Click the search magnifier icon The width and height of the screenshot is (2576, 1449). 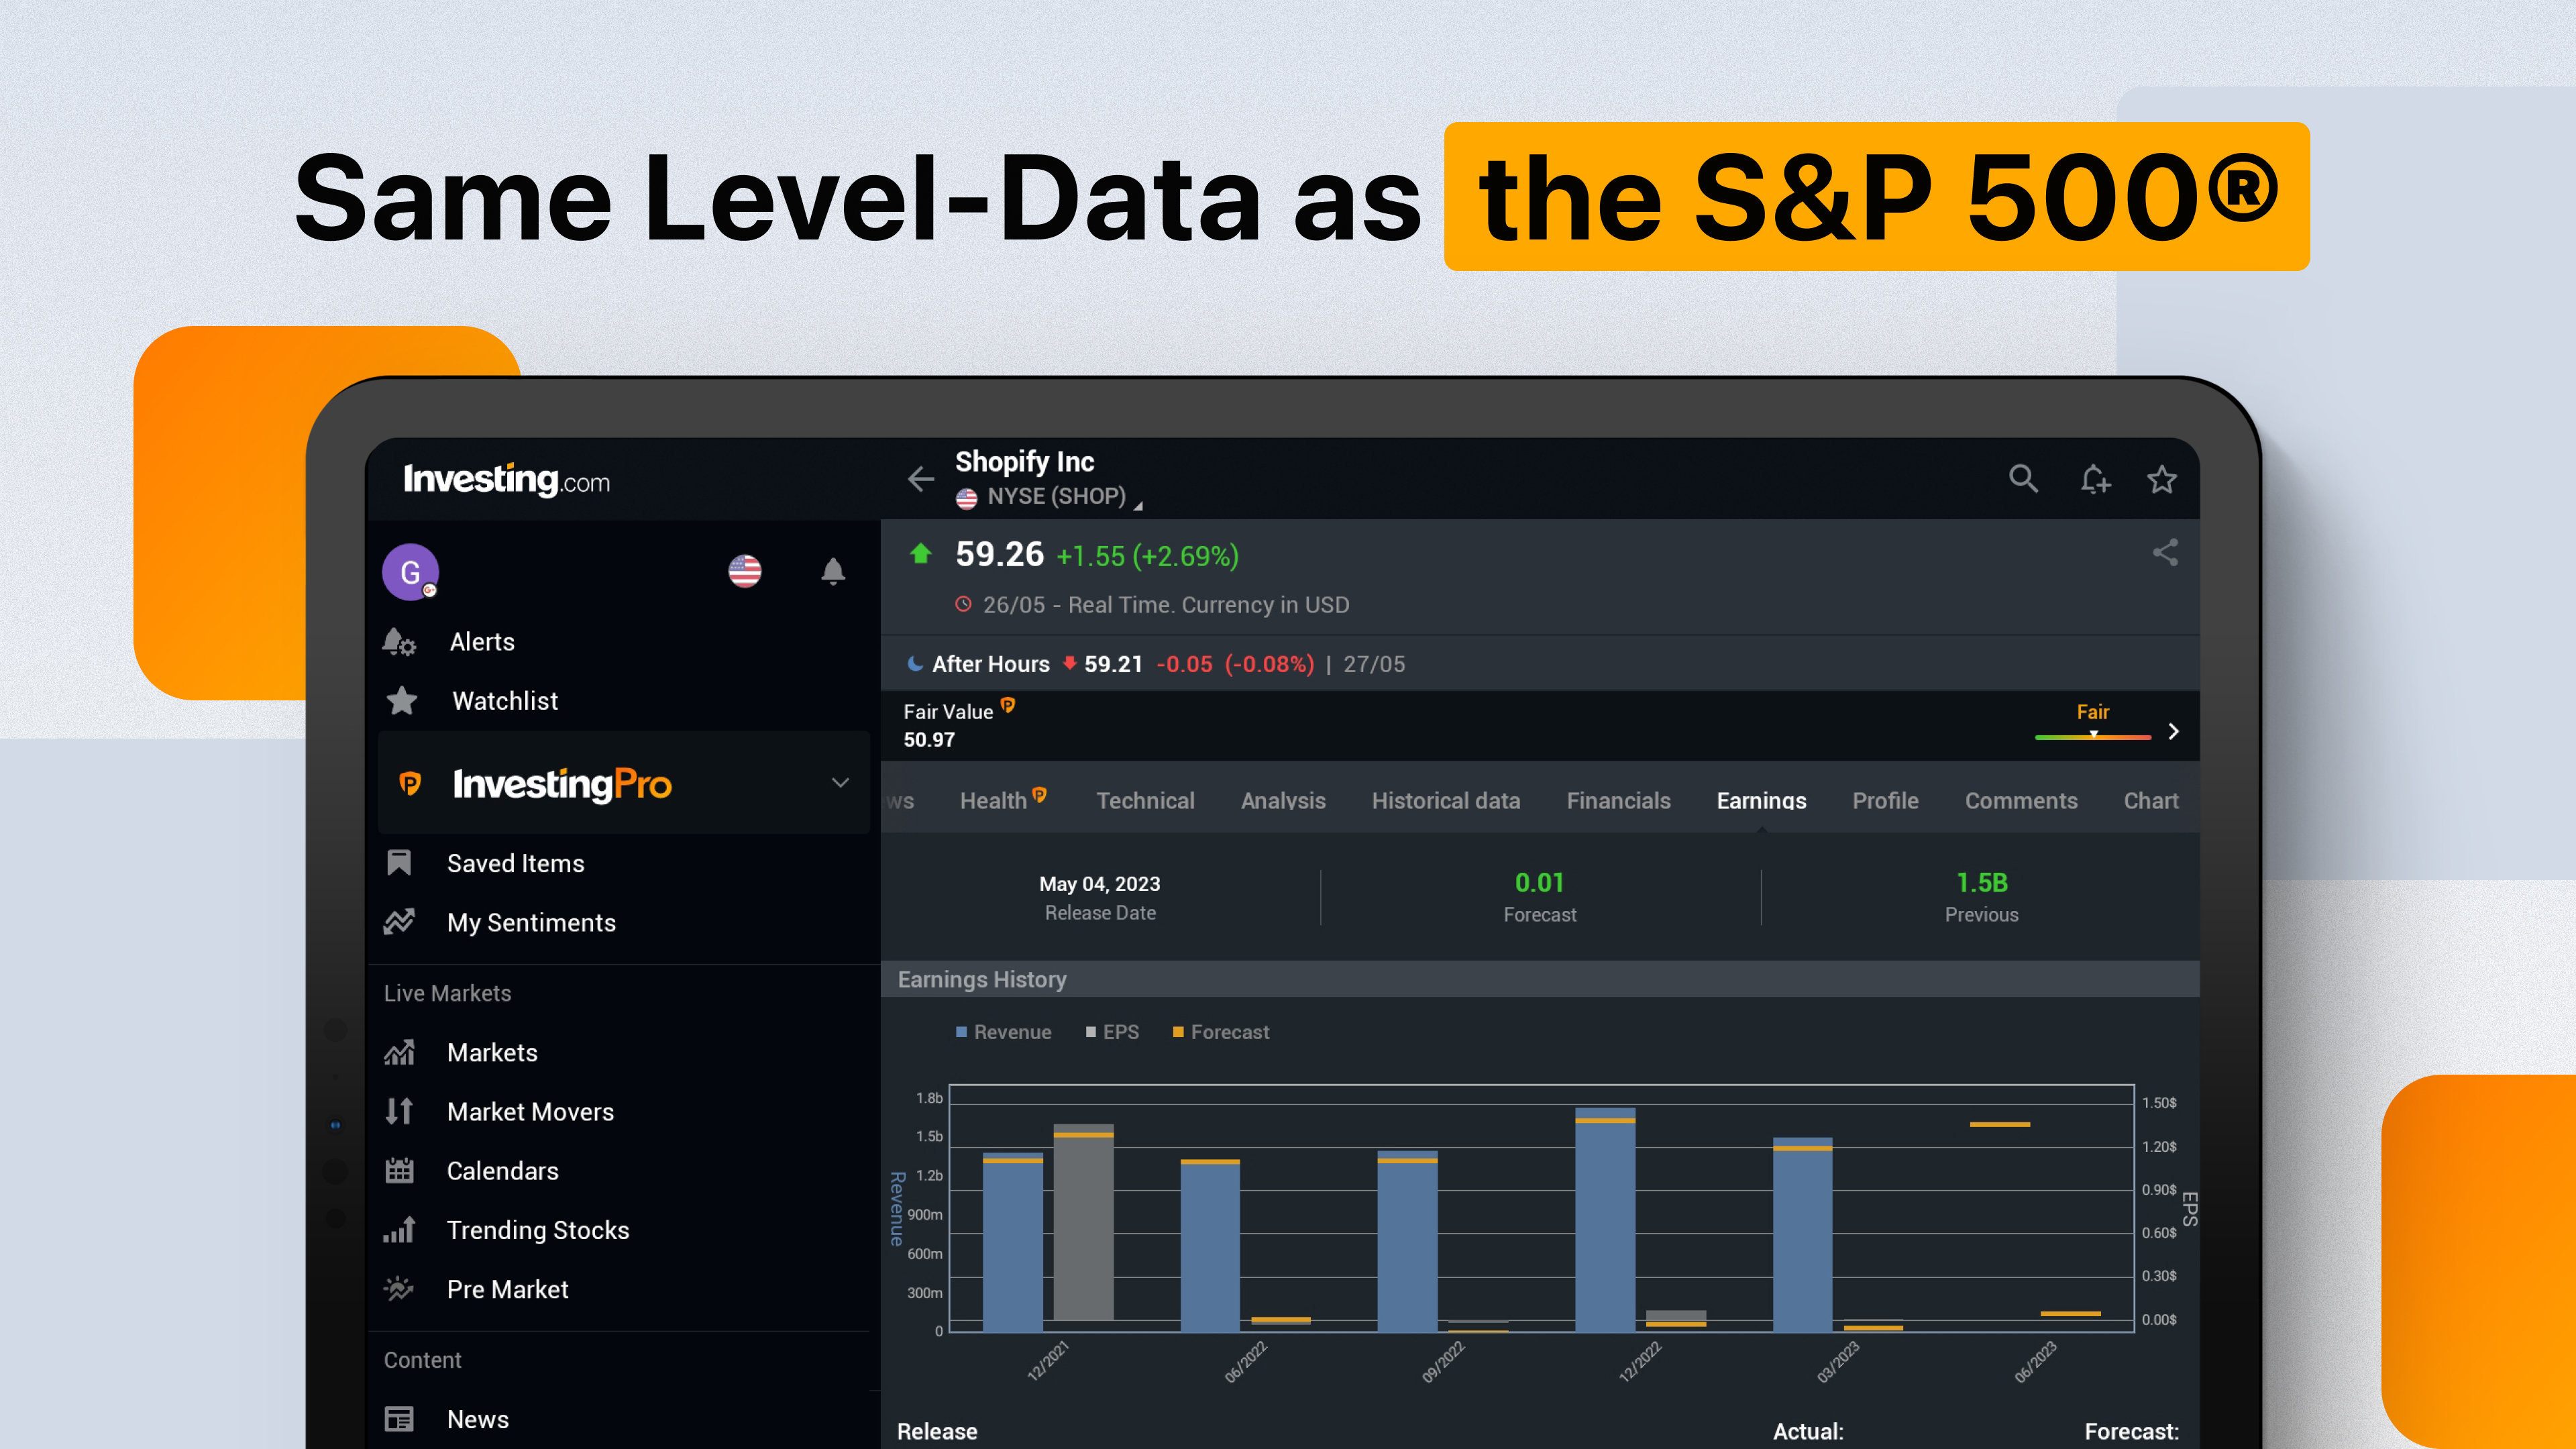[x=2023, y=479]
